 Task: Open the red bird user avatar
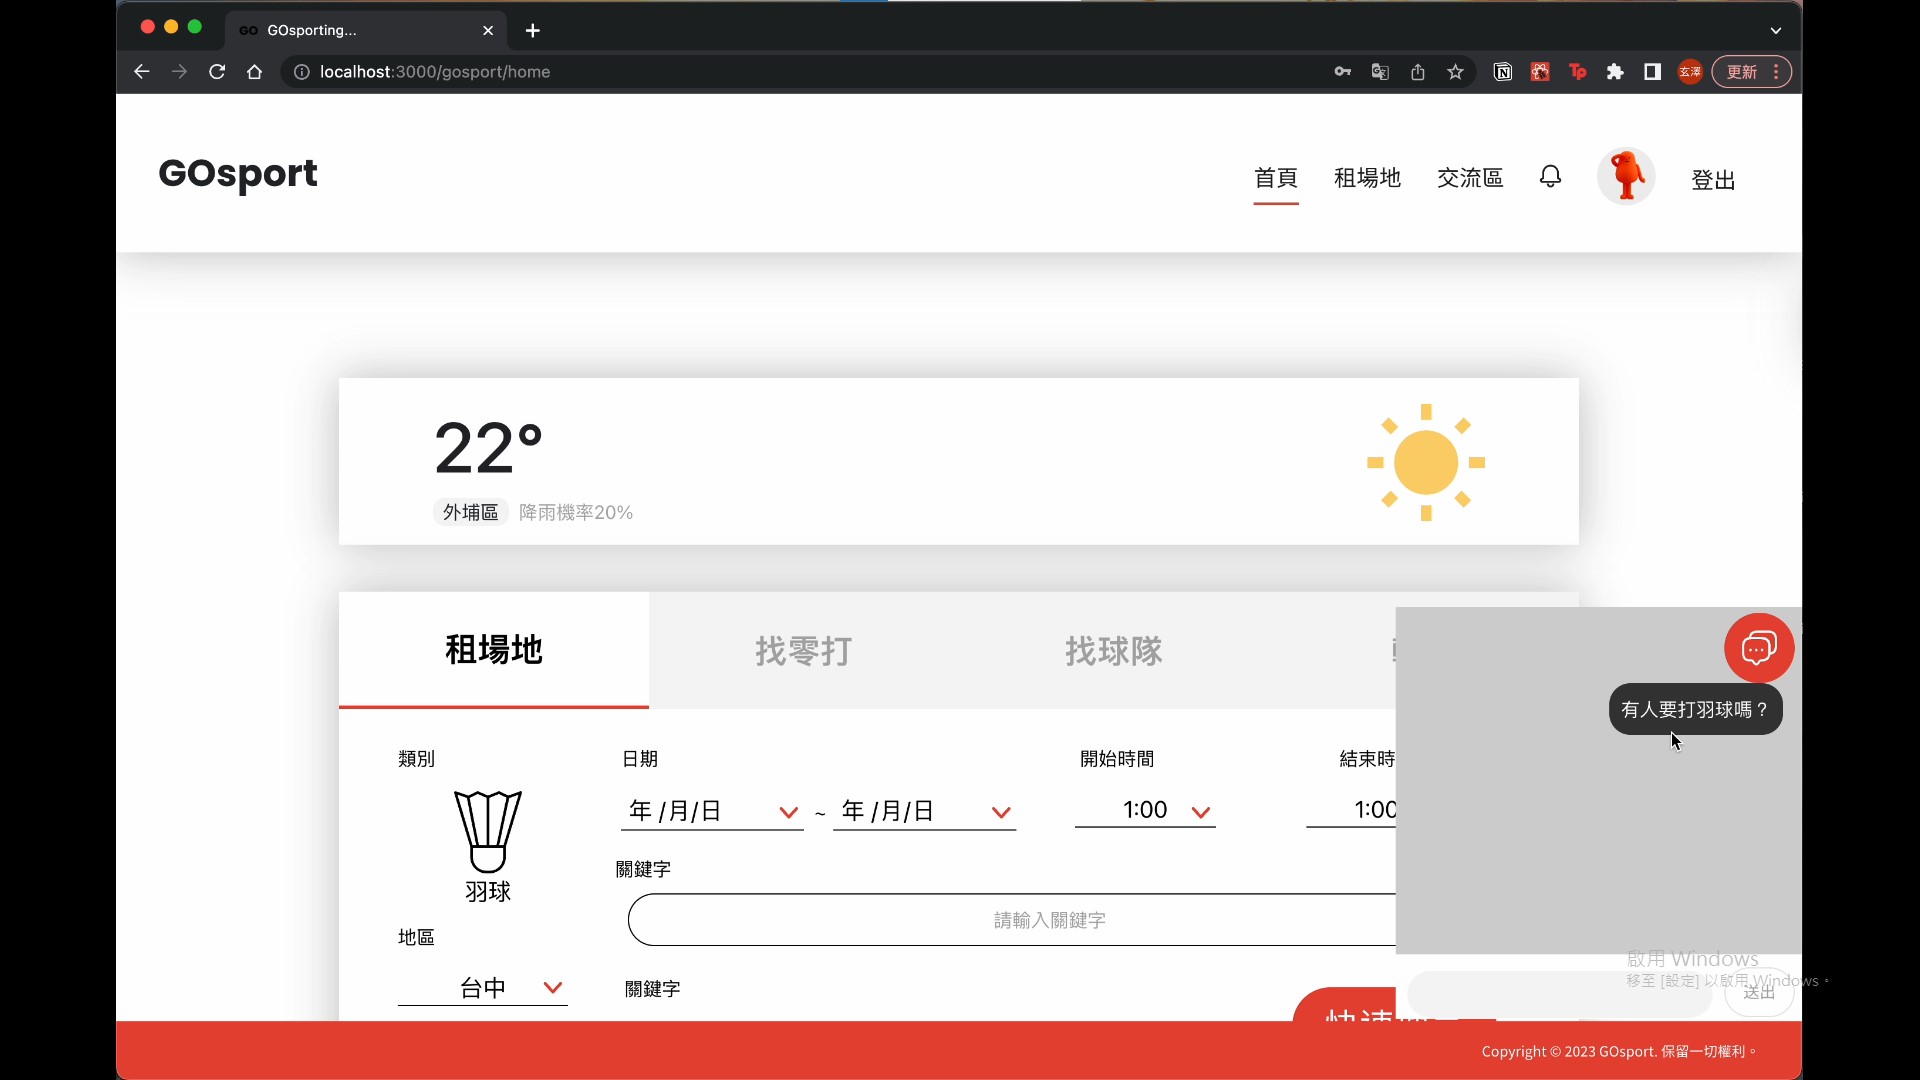pyautogui.click(x=1626, y=177)
